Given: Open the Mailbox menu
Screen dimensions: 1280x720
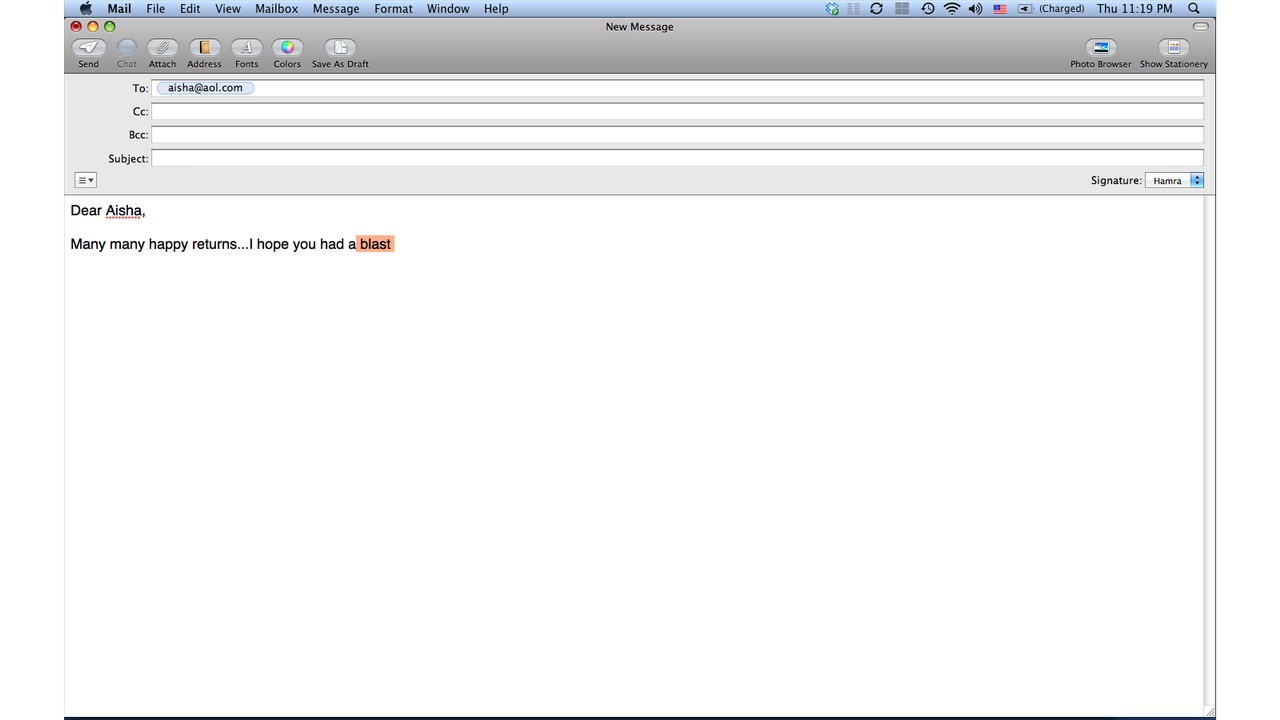Looking at the screenshot, I should (x=276, y=9).
